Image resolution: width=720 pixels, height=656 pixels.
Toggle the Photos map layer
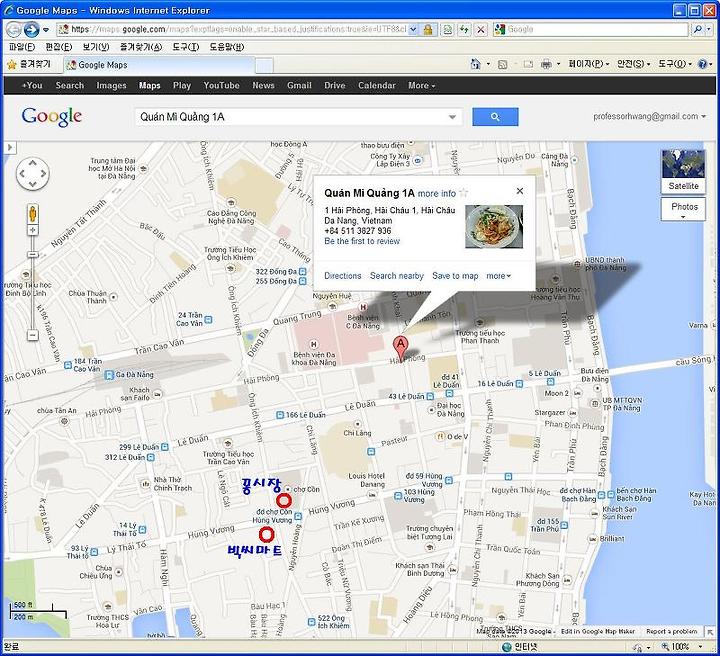[x=683, y=209]
